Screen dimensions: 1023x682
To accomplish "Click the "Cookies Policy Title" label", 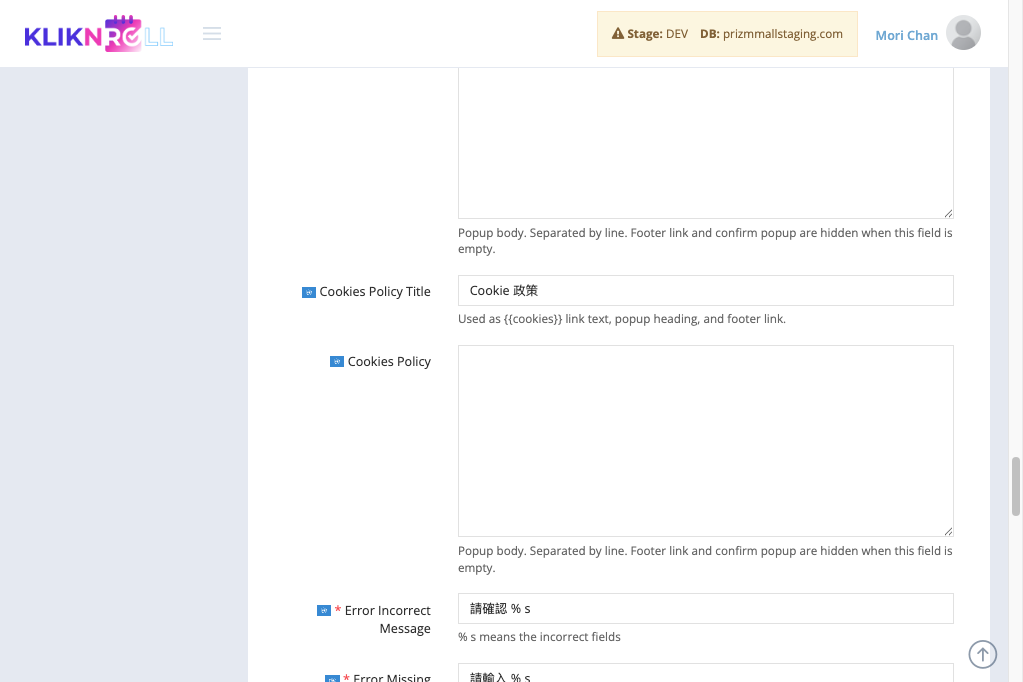I will point(374,292).
